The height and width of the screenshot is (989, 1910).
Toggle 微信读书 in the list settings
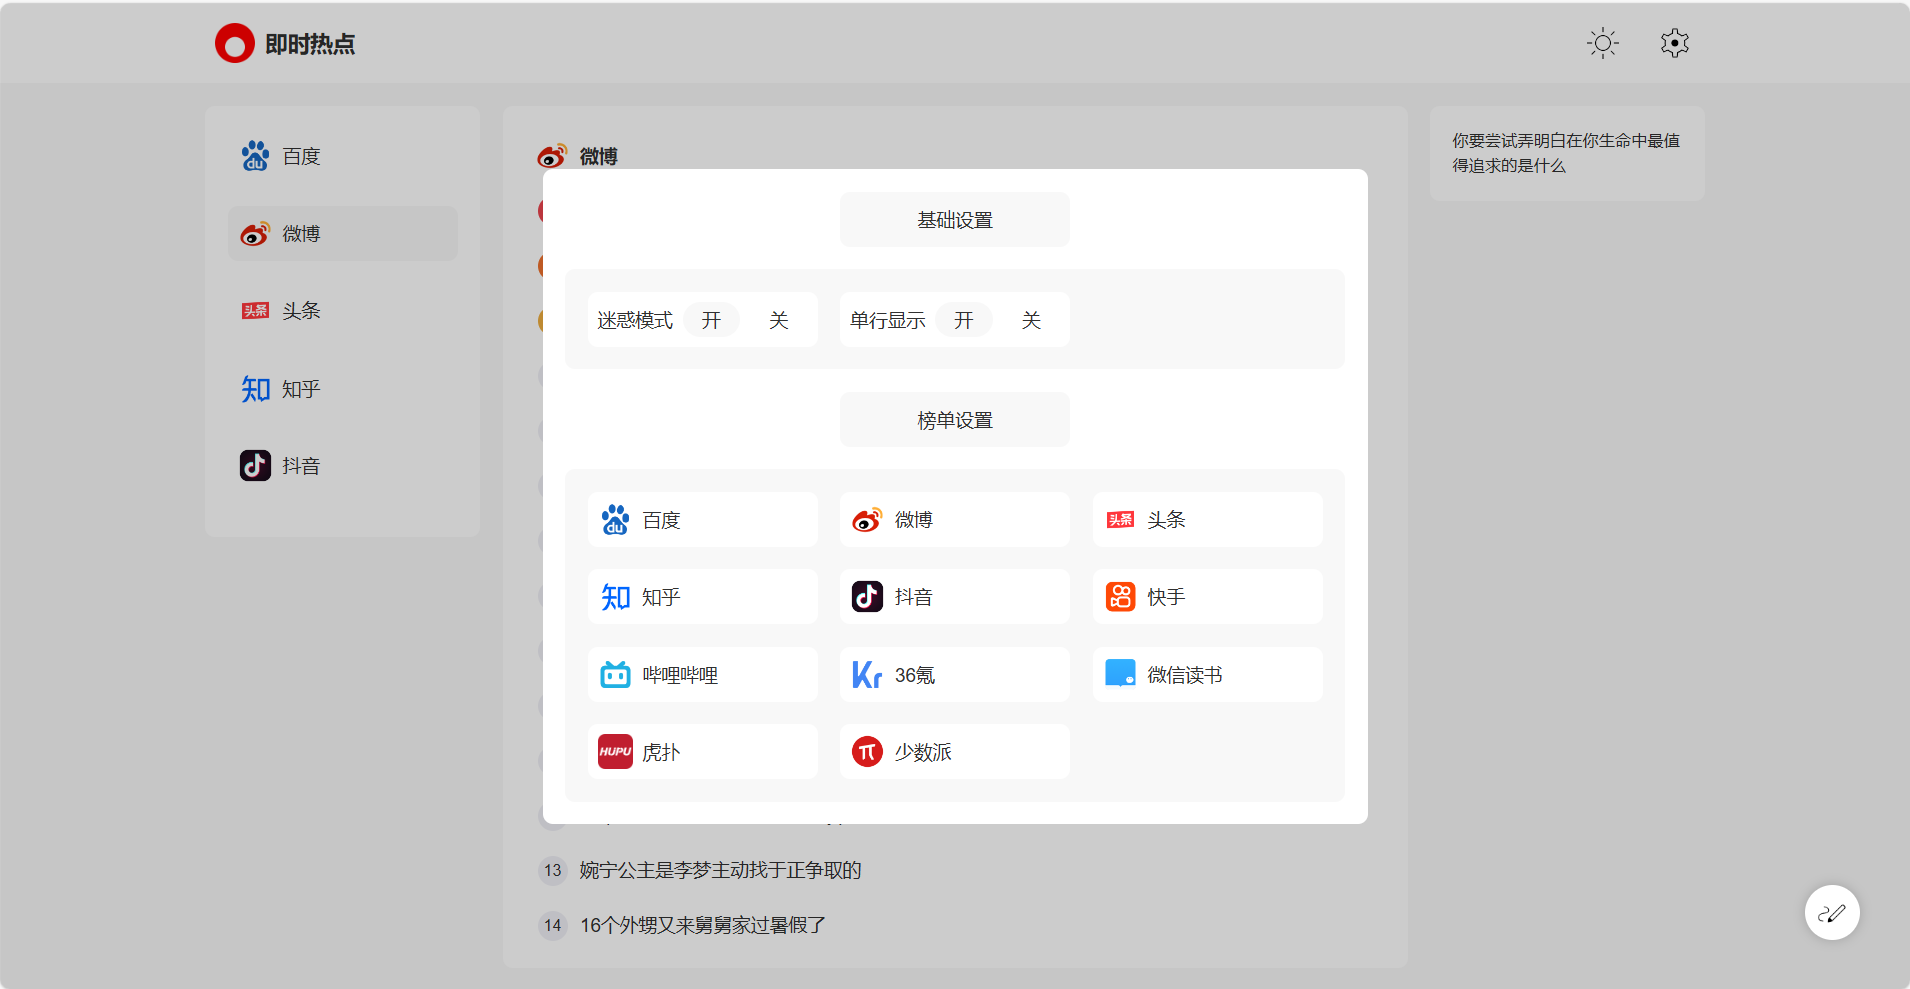(1206, 675)
